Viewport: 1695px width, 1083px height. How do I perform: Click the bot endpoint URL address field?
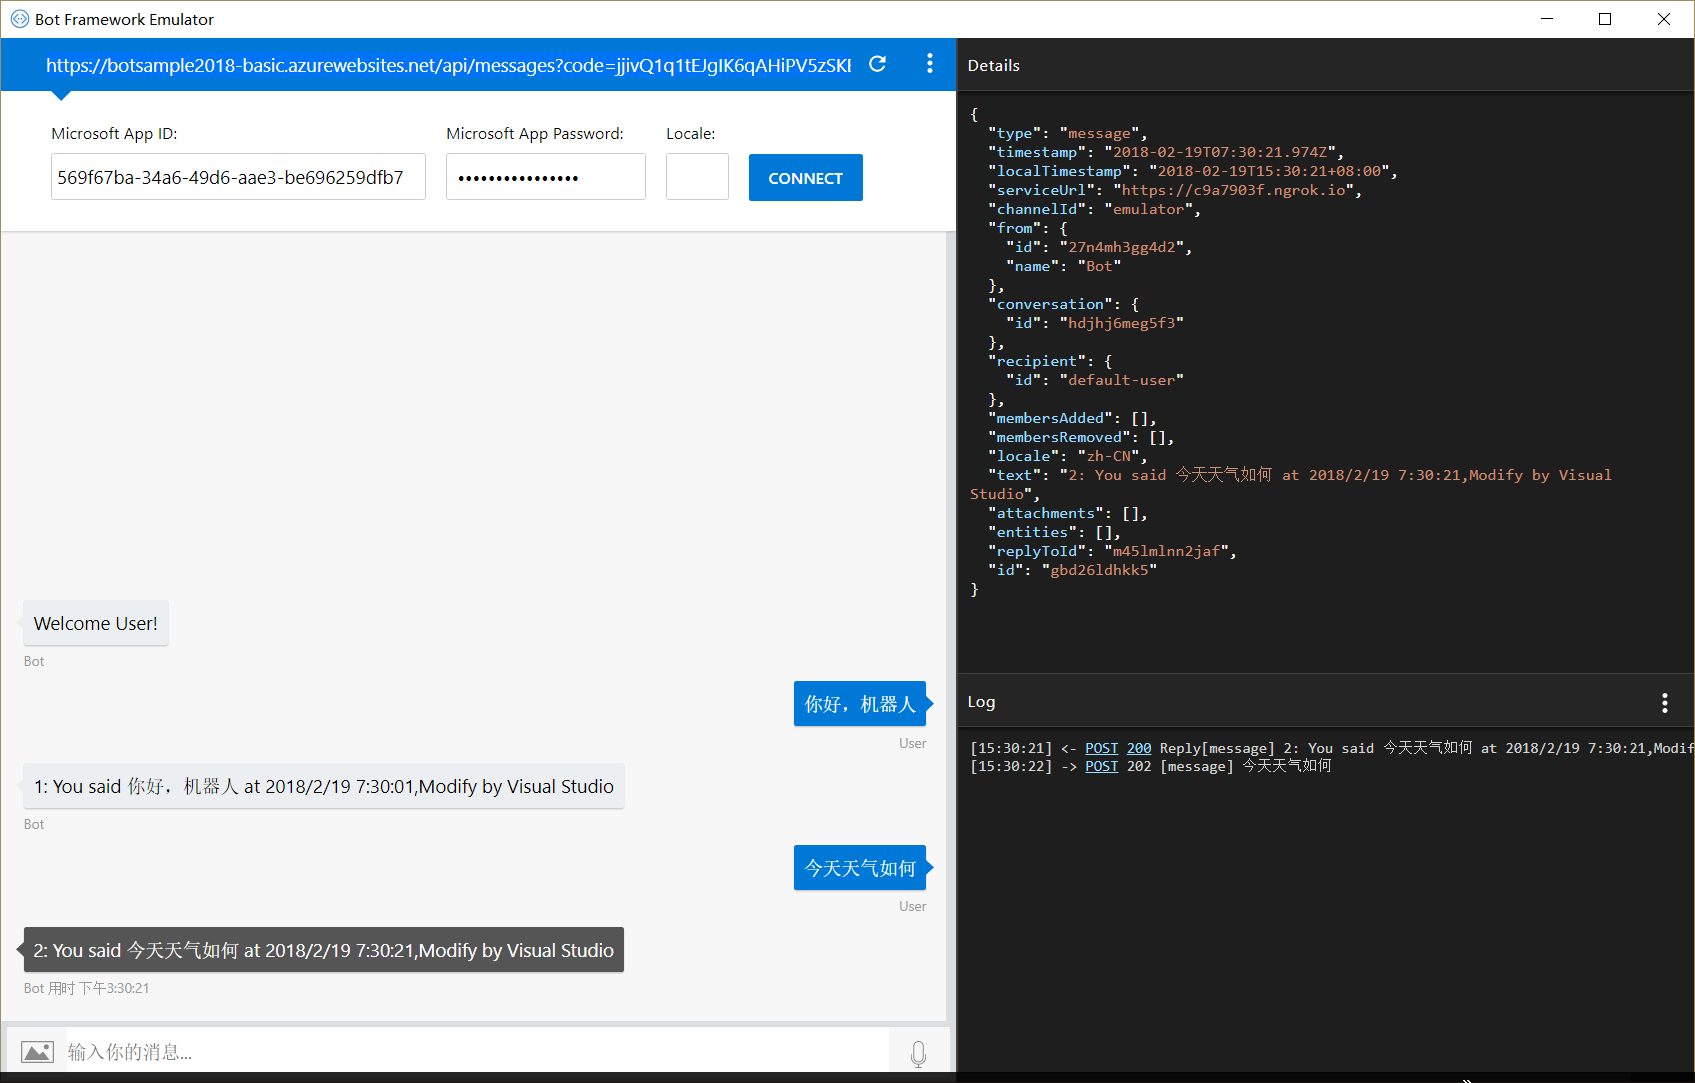coord(450,64)
